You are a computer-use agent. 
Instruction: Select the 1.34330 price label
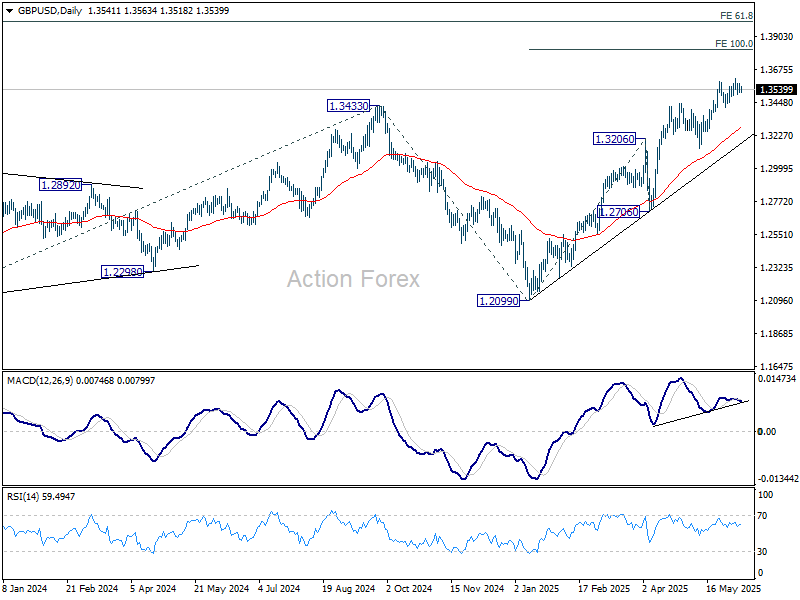pos(348,106)
